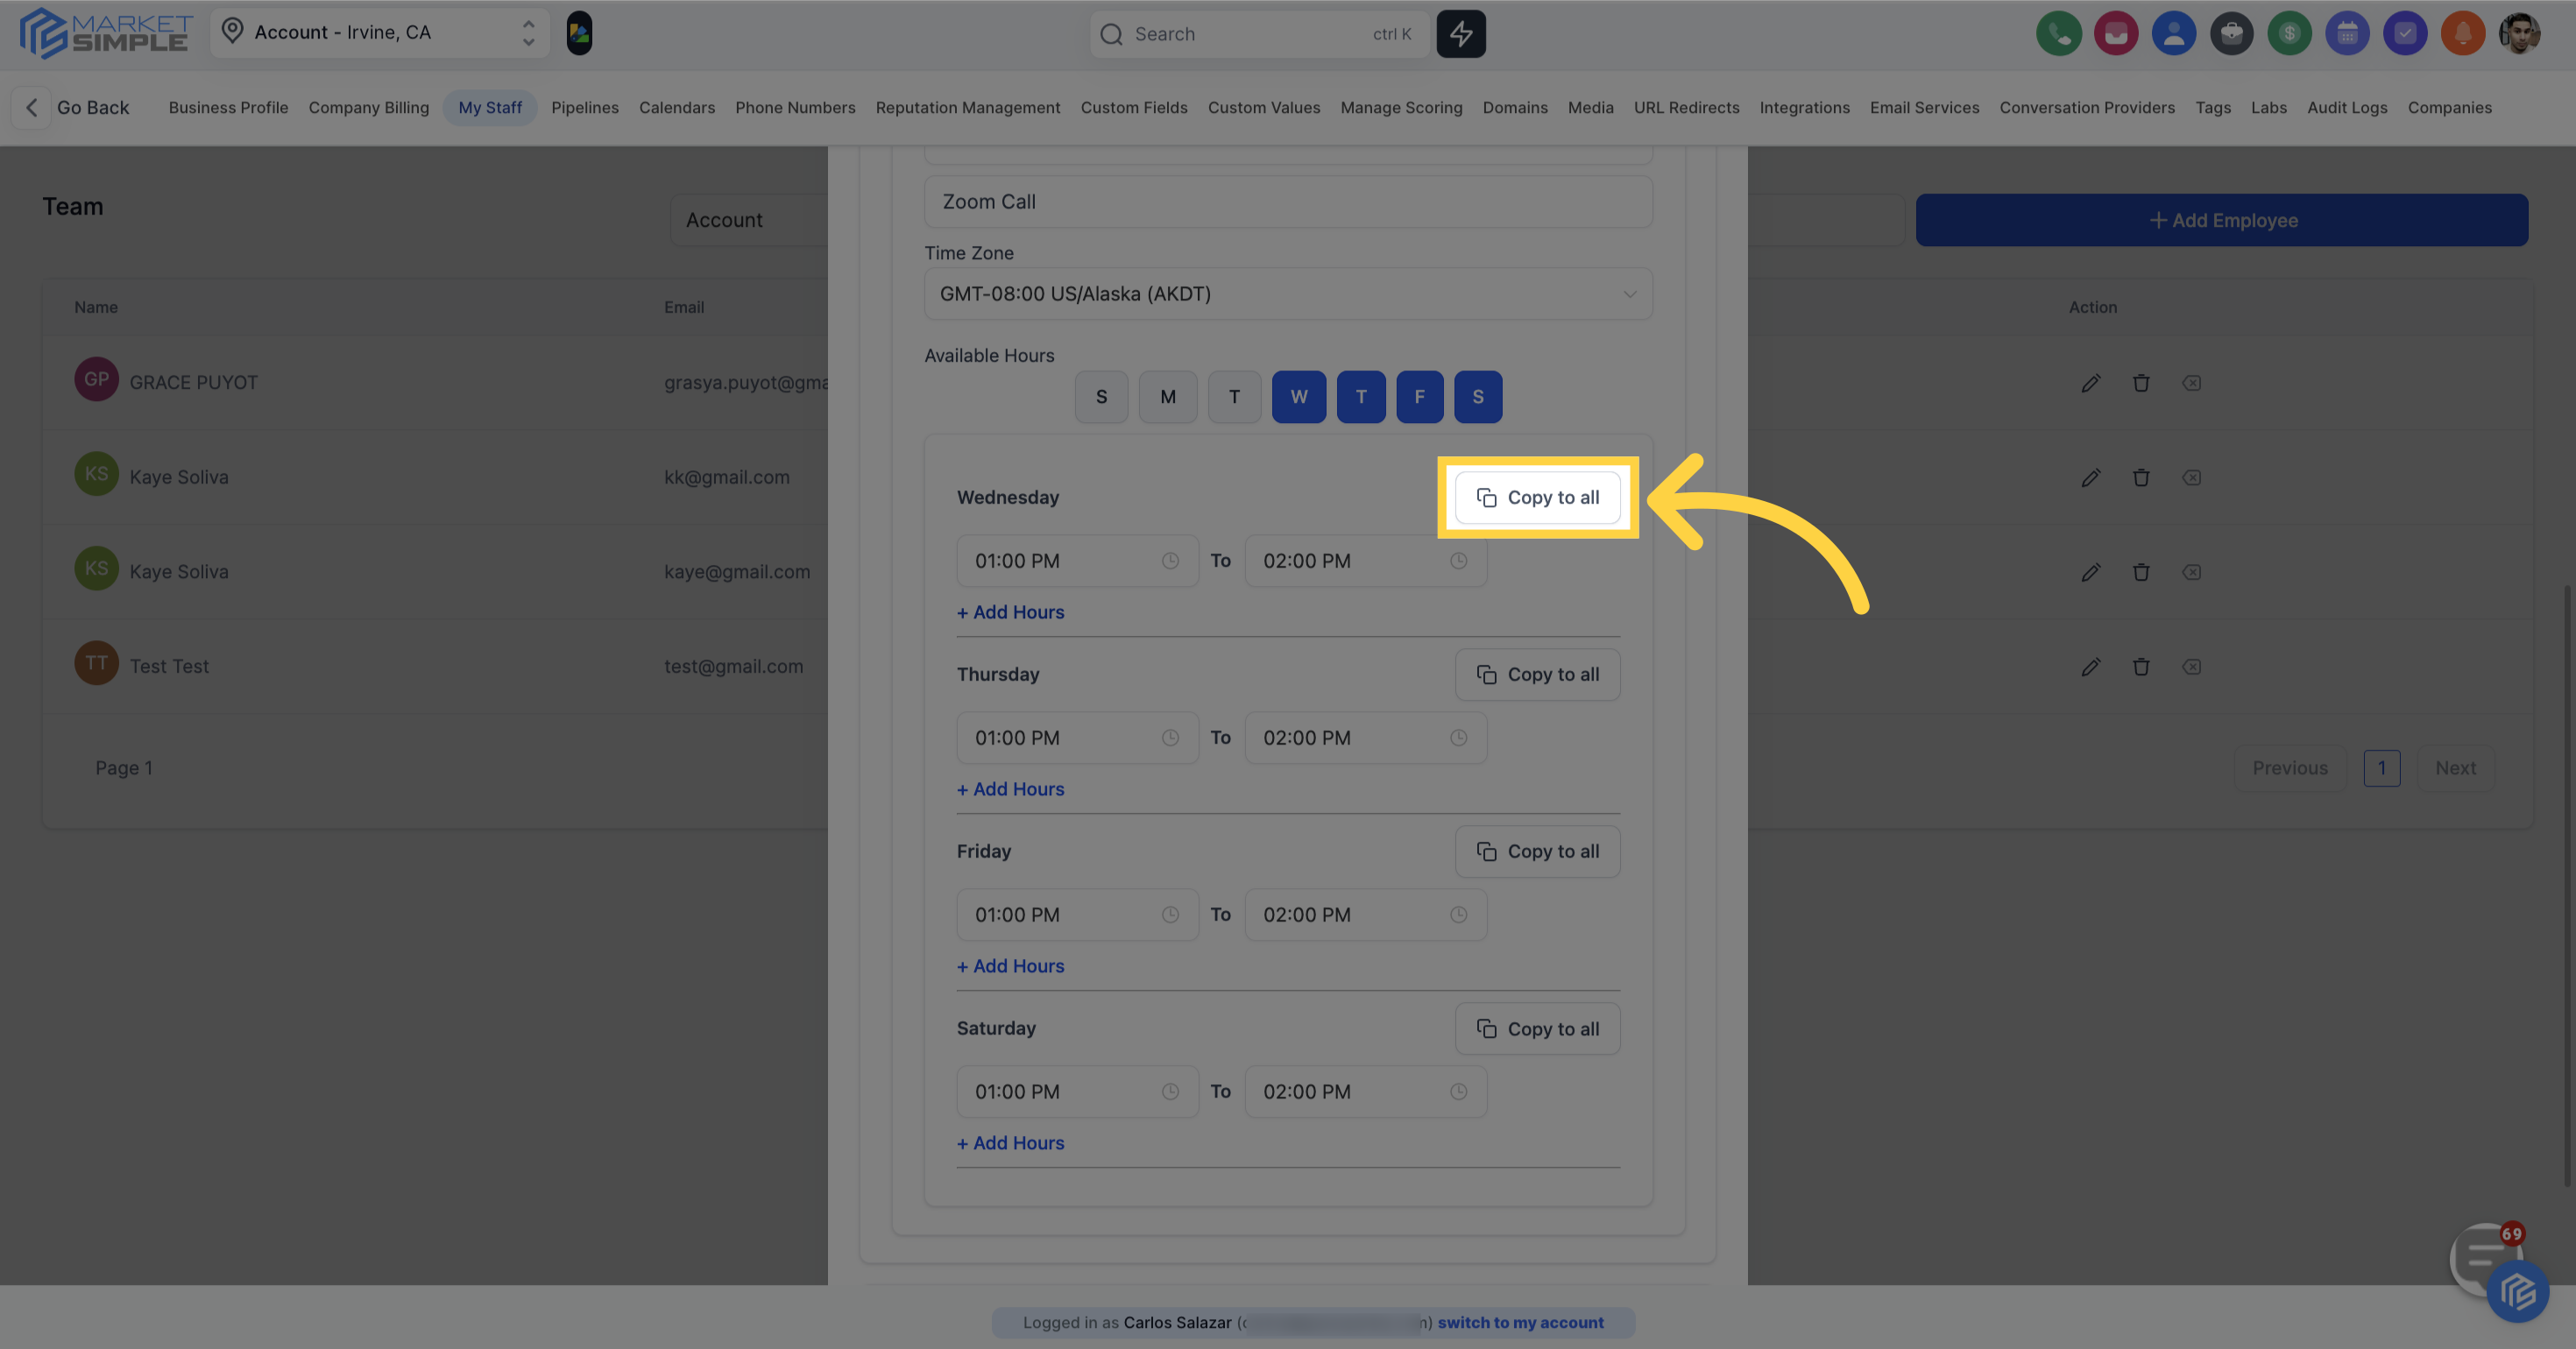2576x1349 pixels.
Task: Open the Time Zone dropdown
Action: 1288,293
